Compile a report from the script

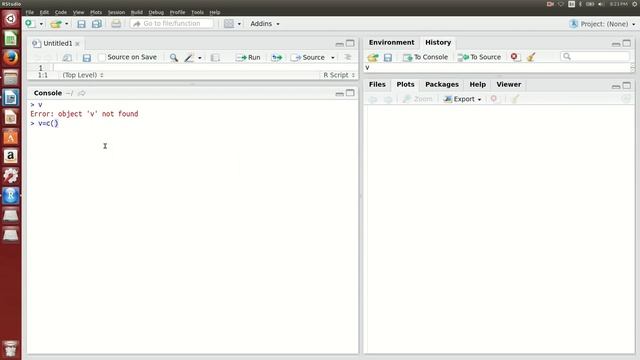pos(215,58)
